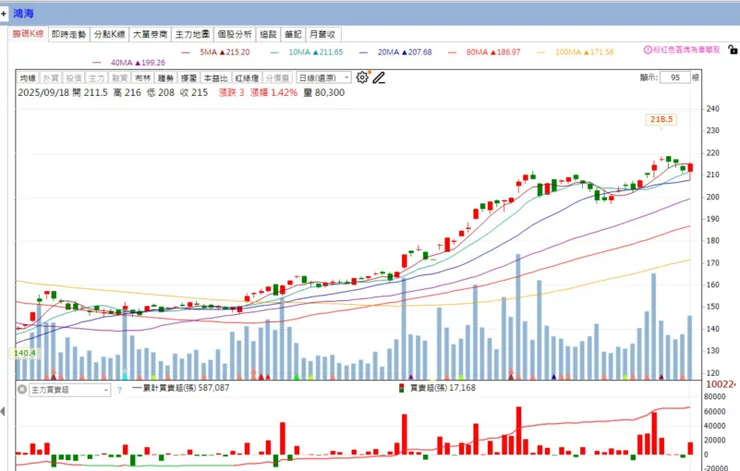Image resolution: width=740 pixels, height=471 pixels.
Task: Toggle the 撐壓 support-resistance button
Action: 189,78
